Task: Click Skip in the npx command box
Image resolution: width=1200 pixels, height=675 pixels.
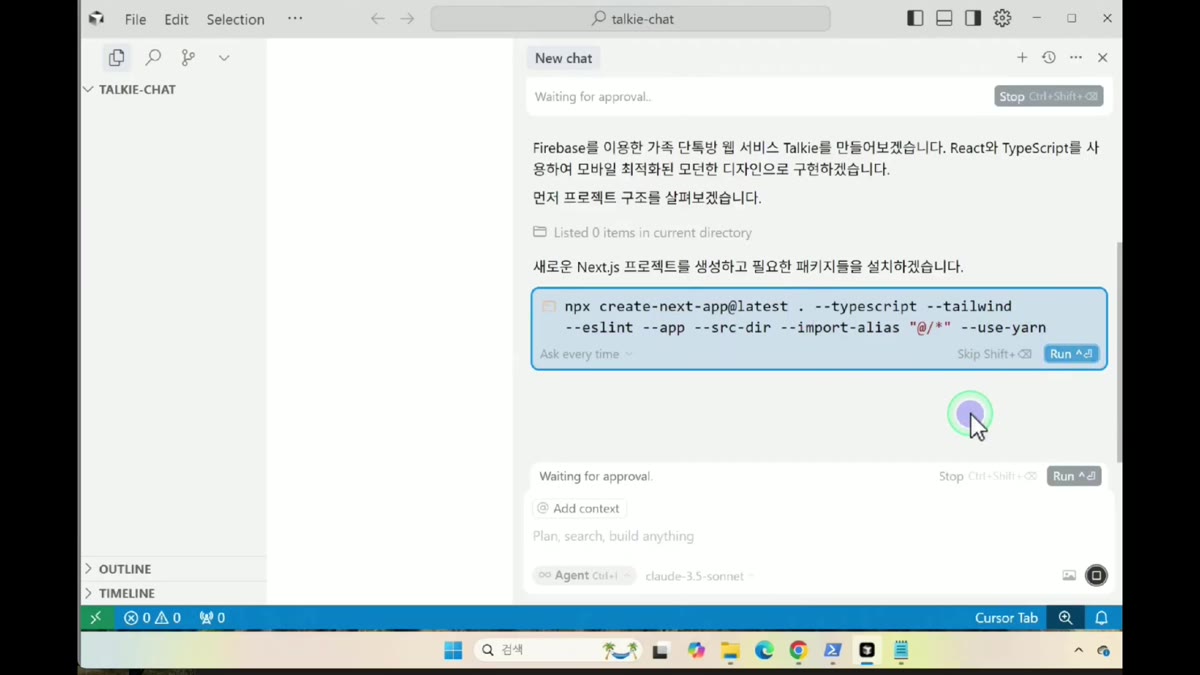Action: point(994,354)
